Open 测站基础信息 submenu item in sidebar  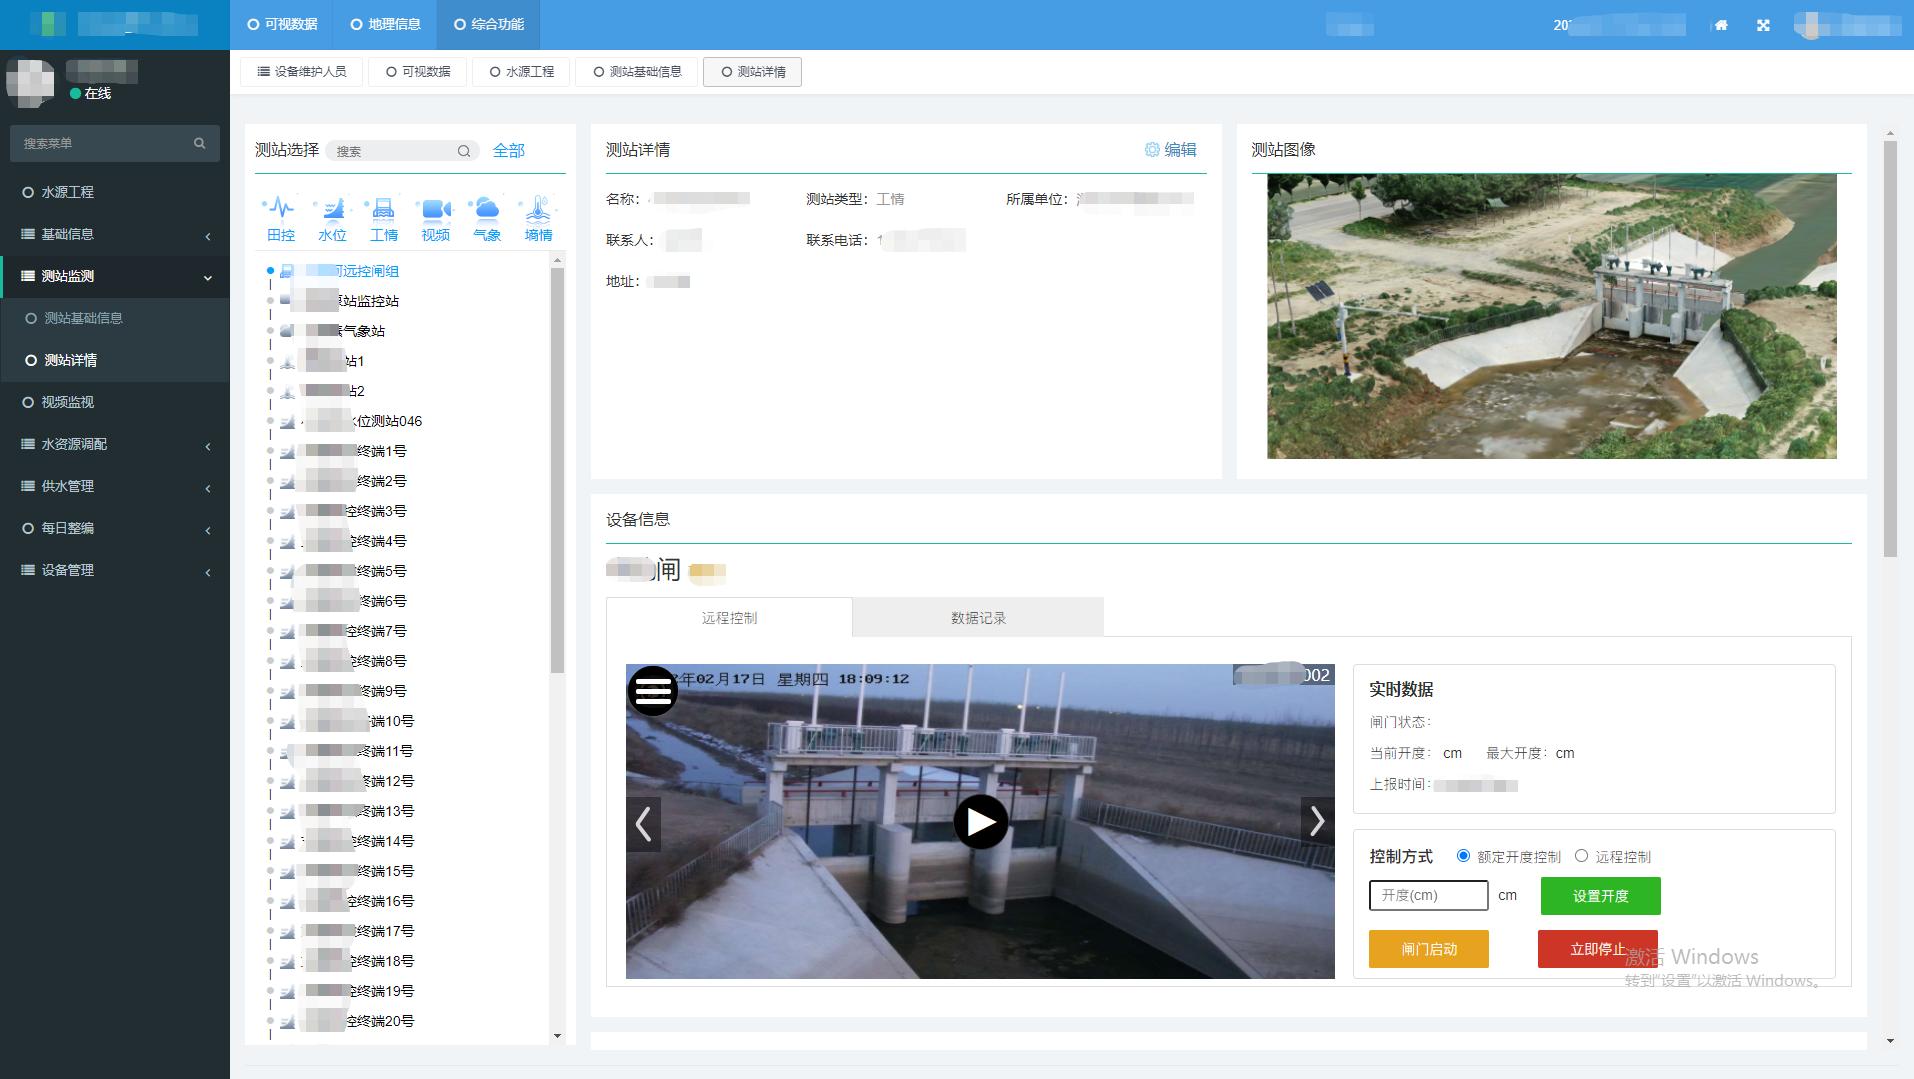pos(115,318)
